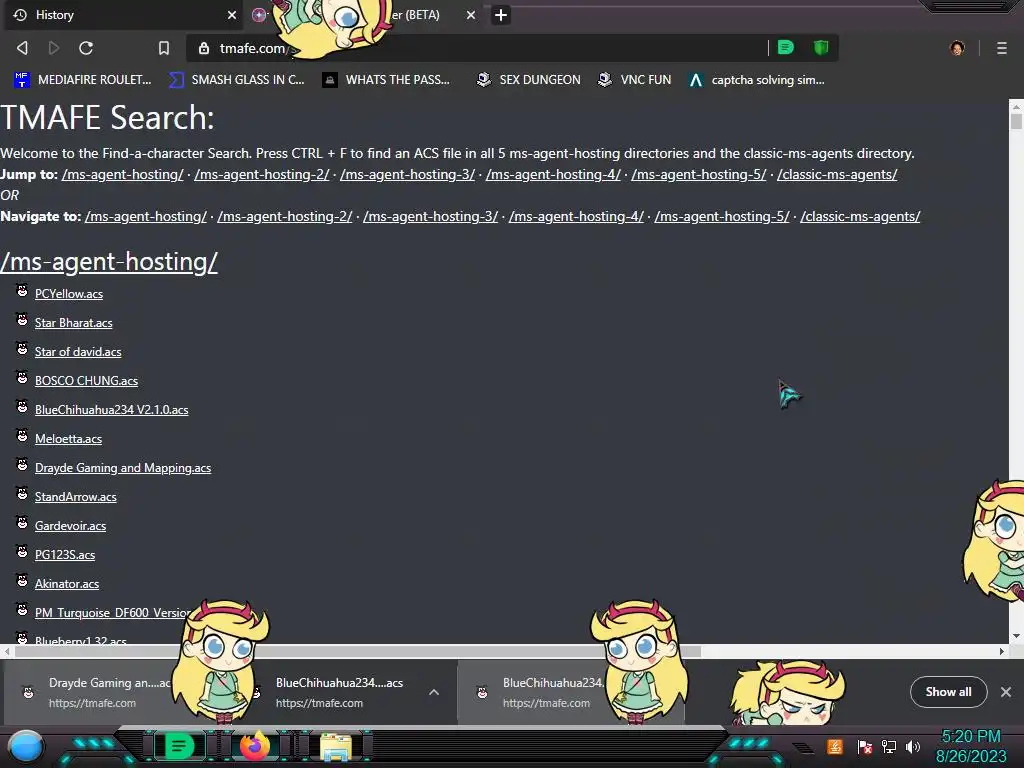Open the user profile avatar
The height and width of the screenshot is (768, 1024).
tap(957, 48)
